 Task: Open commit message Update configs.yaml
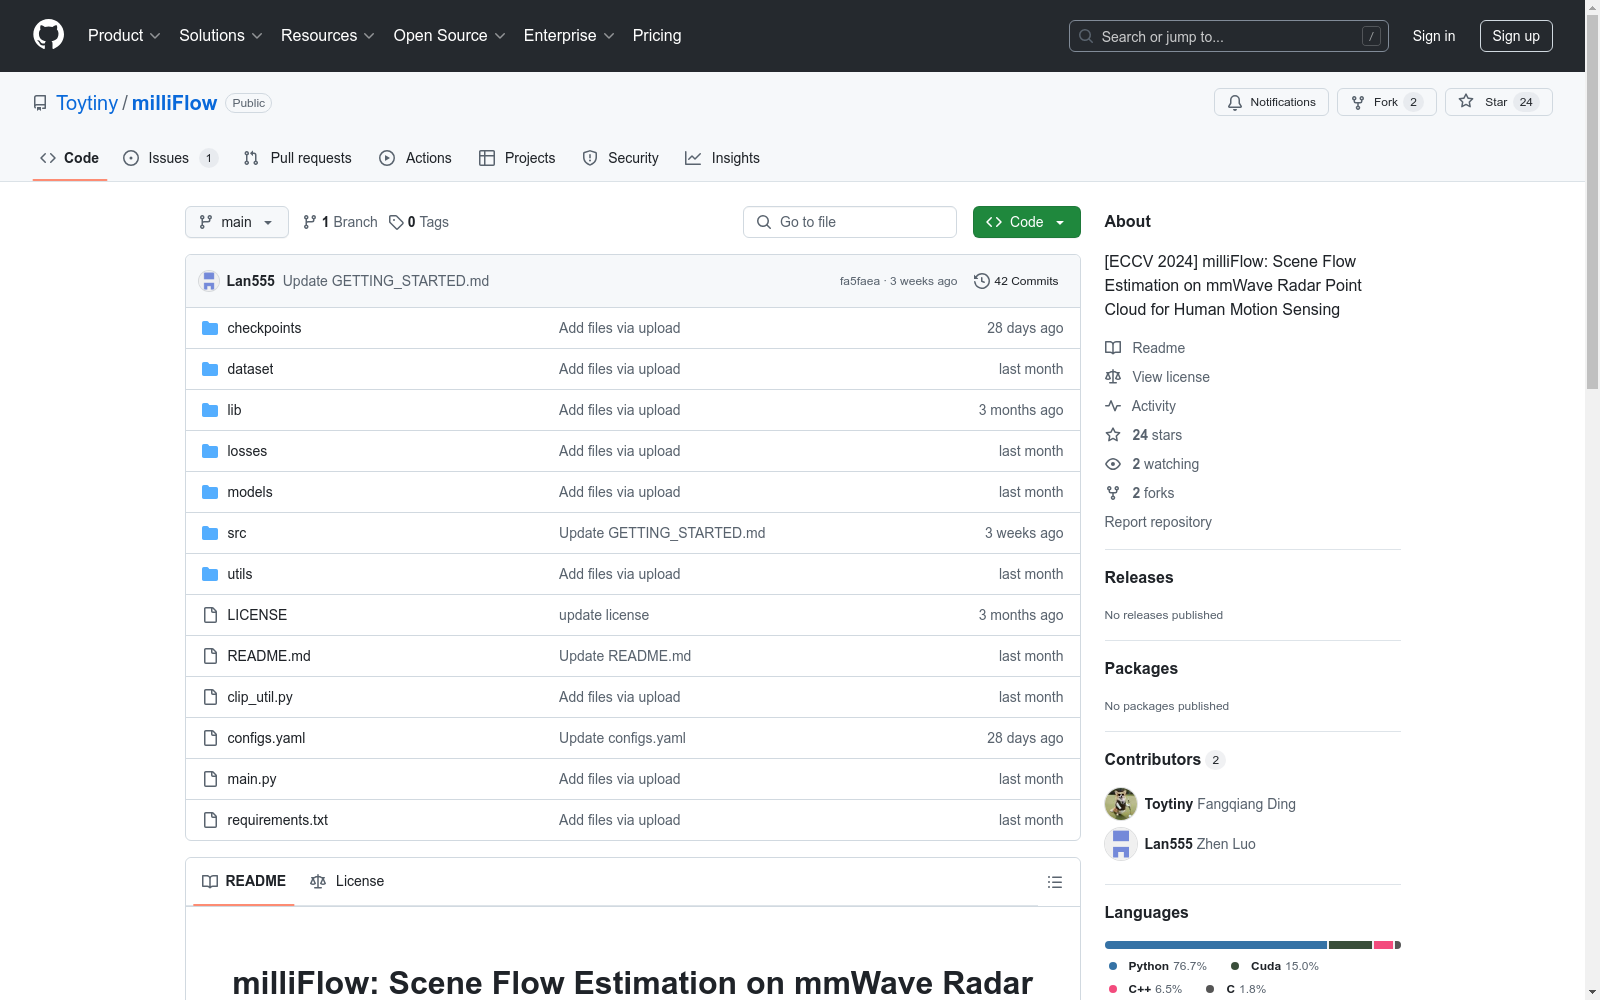click(622, 738)
